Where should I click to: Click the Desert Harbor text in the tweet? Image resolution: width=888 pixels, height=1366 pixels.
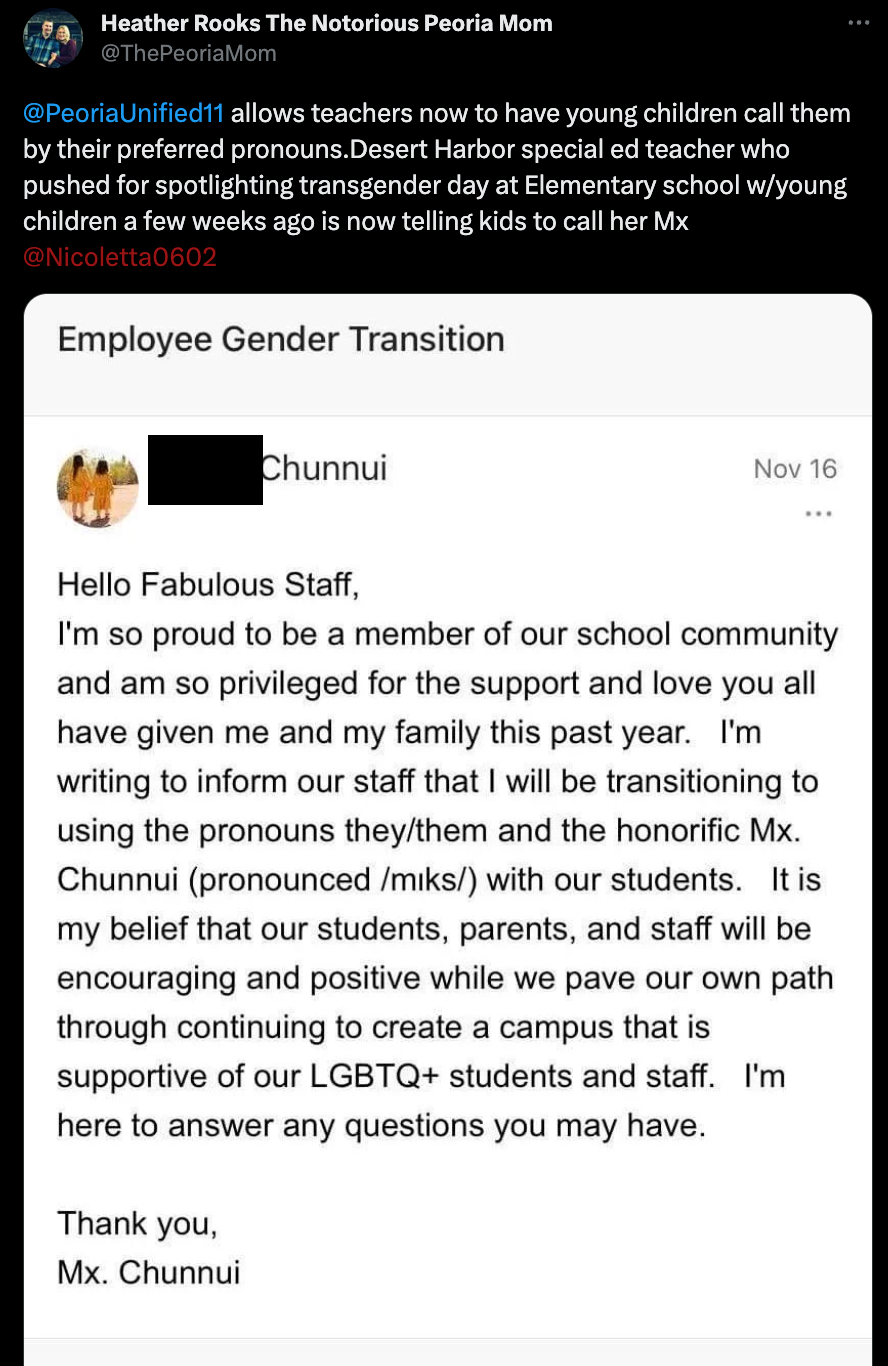[x=419, y=149]
